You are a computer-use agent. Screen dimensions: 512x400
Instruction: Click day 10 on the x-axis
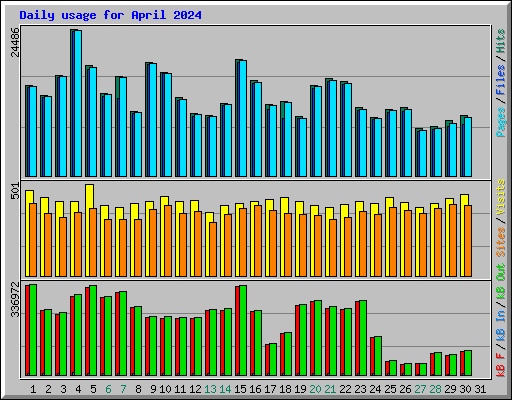tap(165, 389)
